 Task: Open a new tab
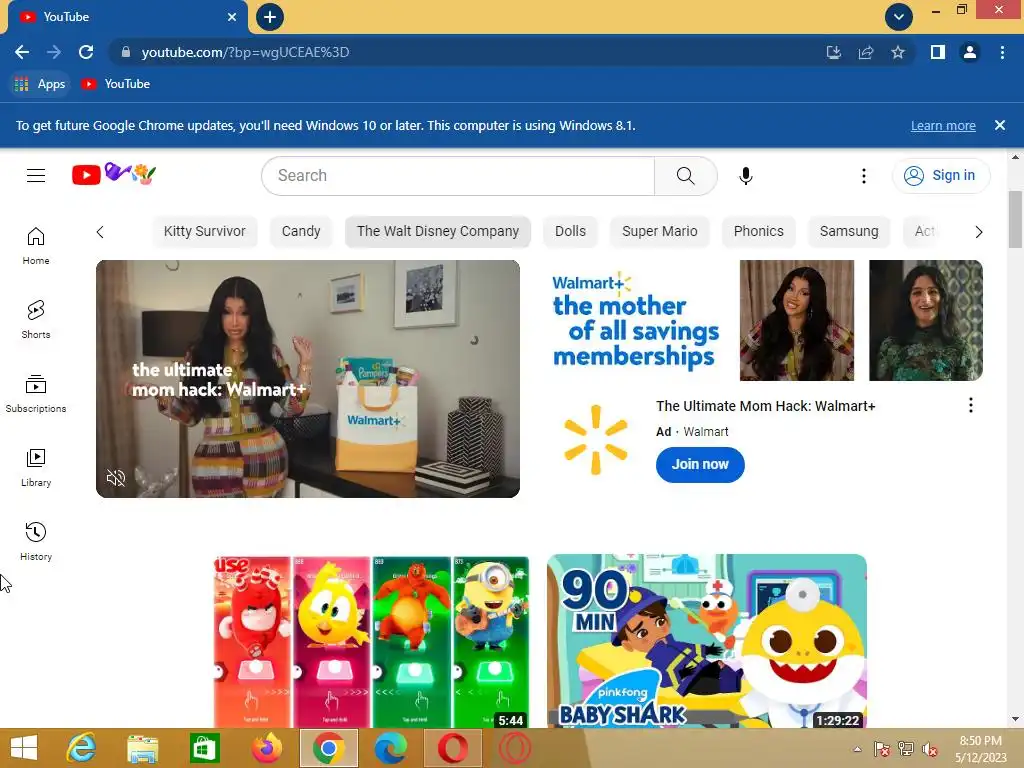coord(270,17)
